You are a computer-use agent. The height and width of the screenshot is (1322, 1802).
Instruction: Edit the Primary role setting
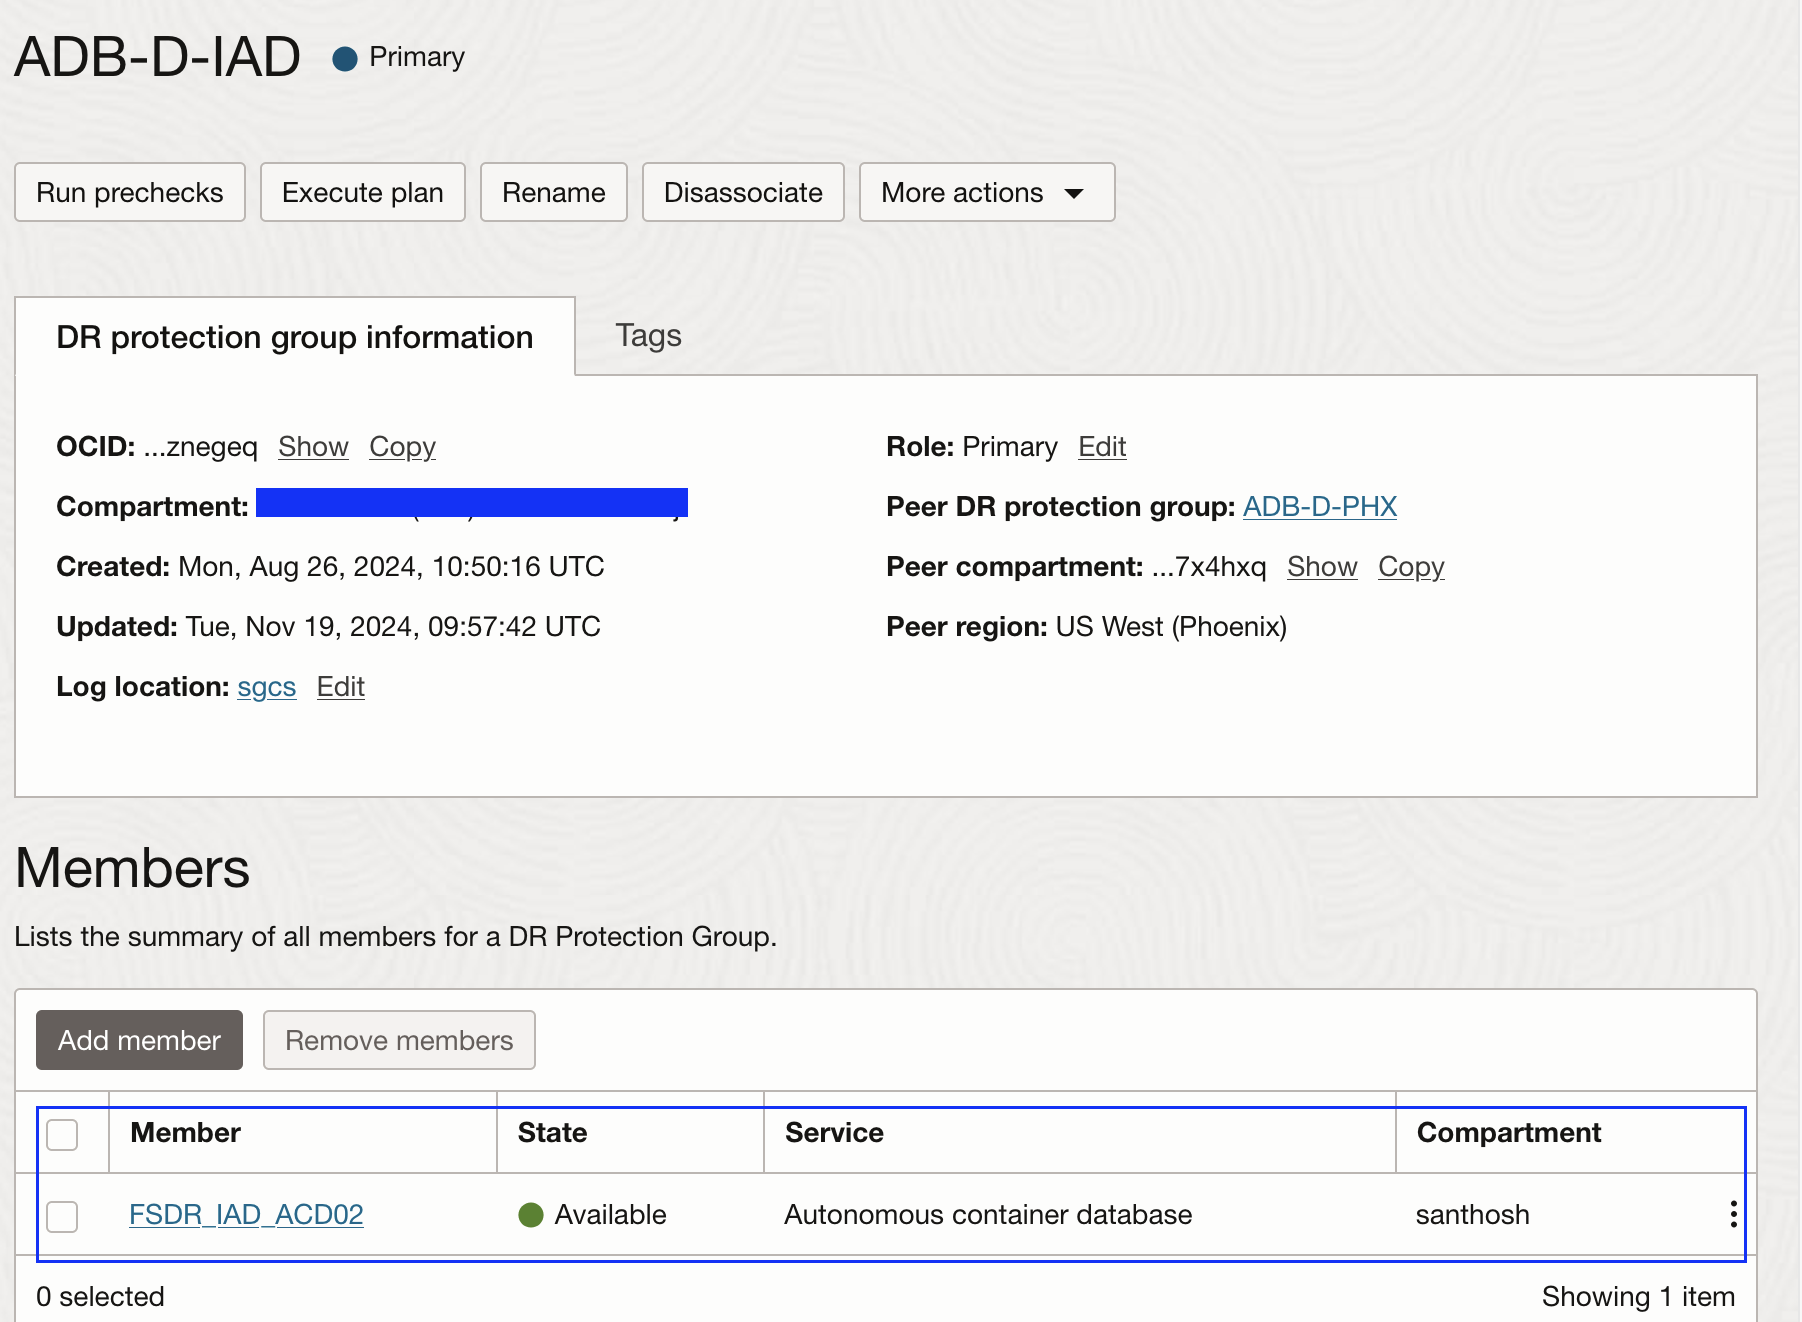(x=1101, y=447)
